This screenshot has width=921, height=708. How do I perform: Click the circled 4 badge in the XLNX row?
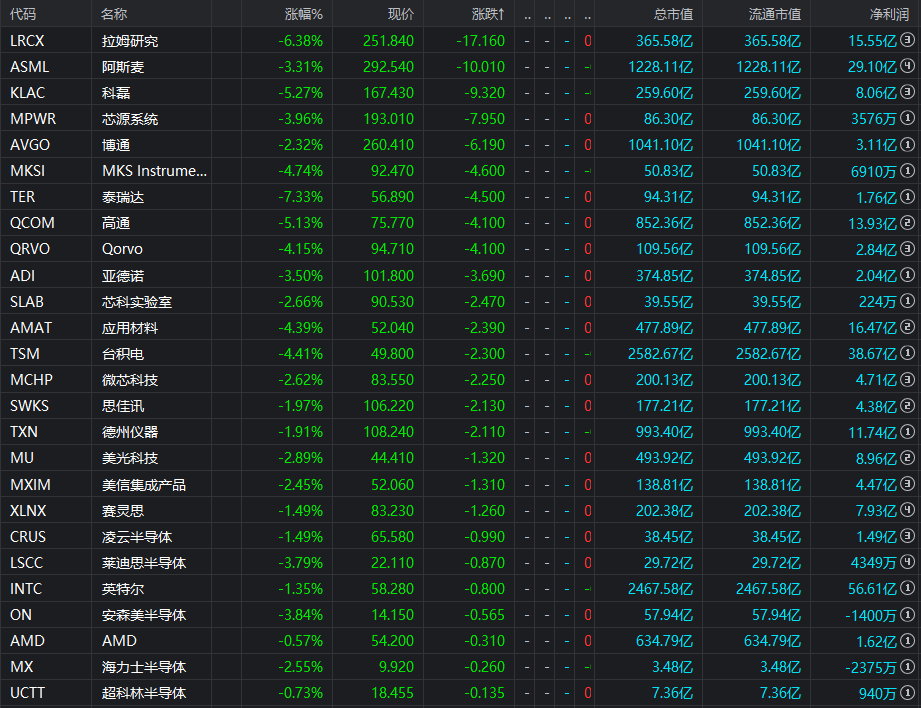click(x=907, y=510)
